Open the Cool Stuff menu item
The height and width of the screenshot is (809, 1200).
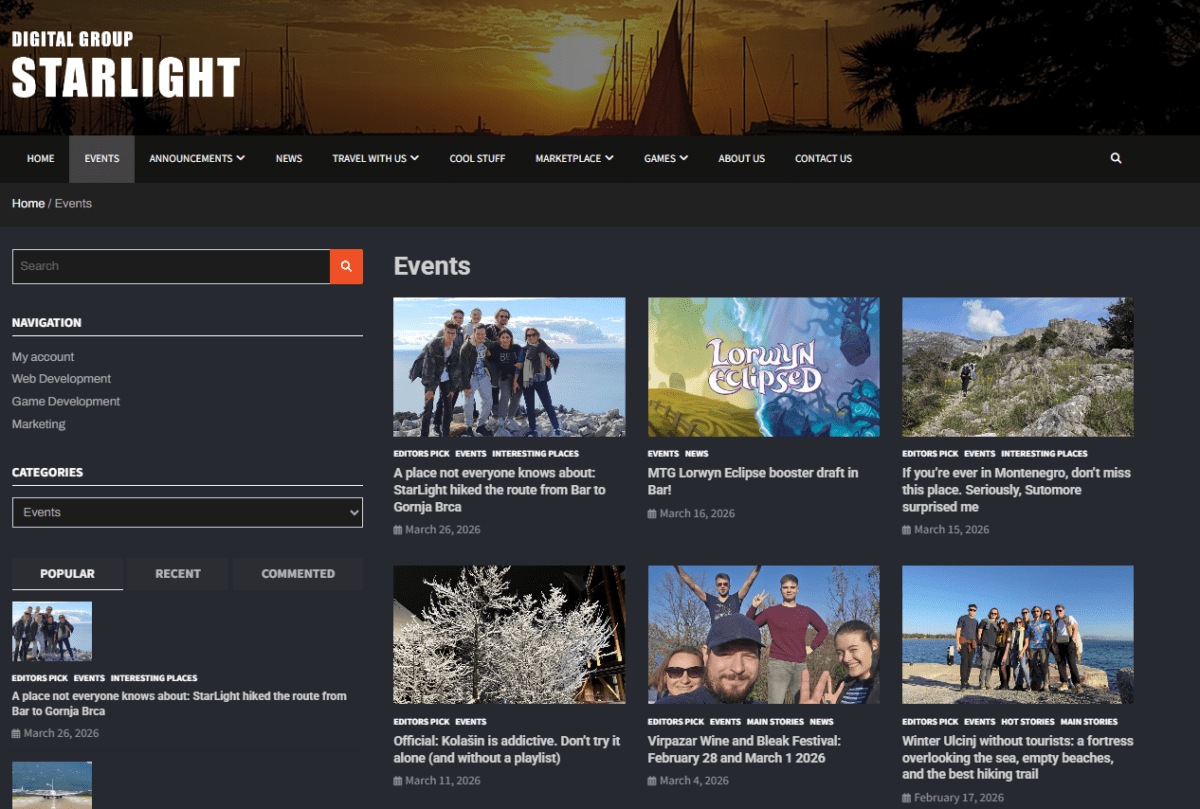click(477, 158)
